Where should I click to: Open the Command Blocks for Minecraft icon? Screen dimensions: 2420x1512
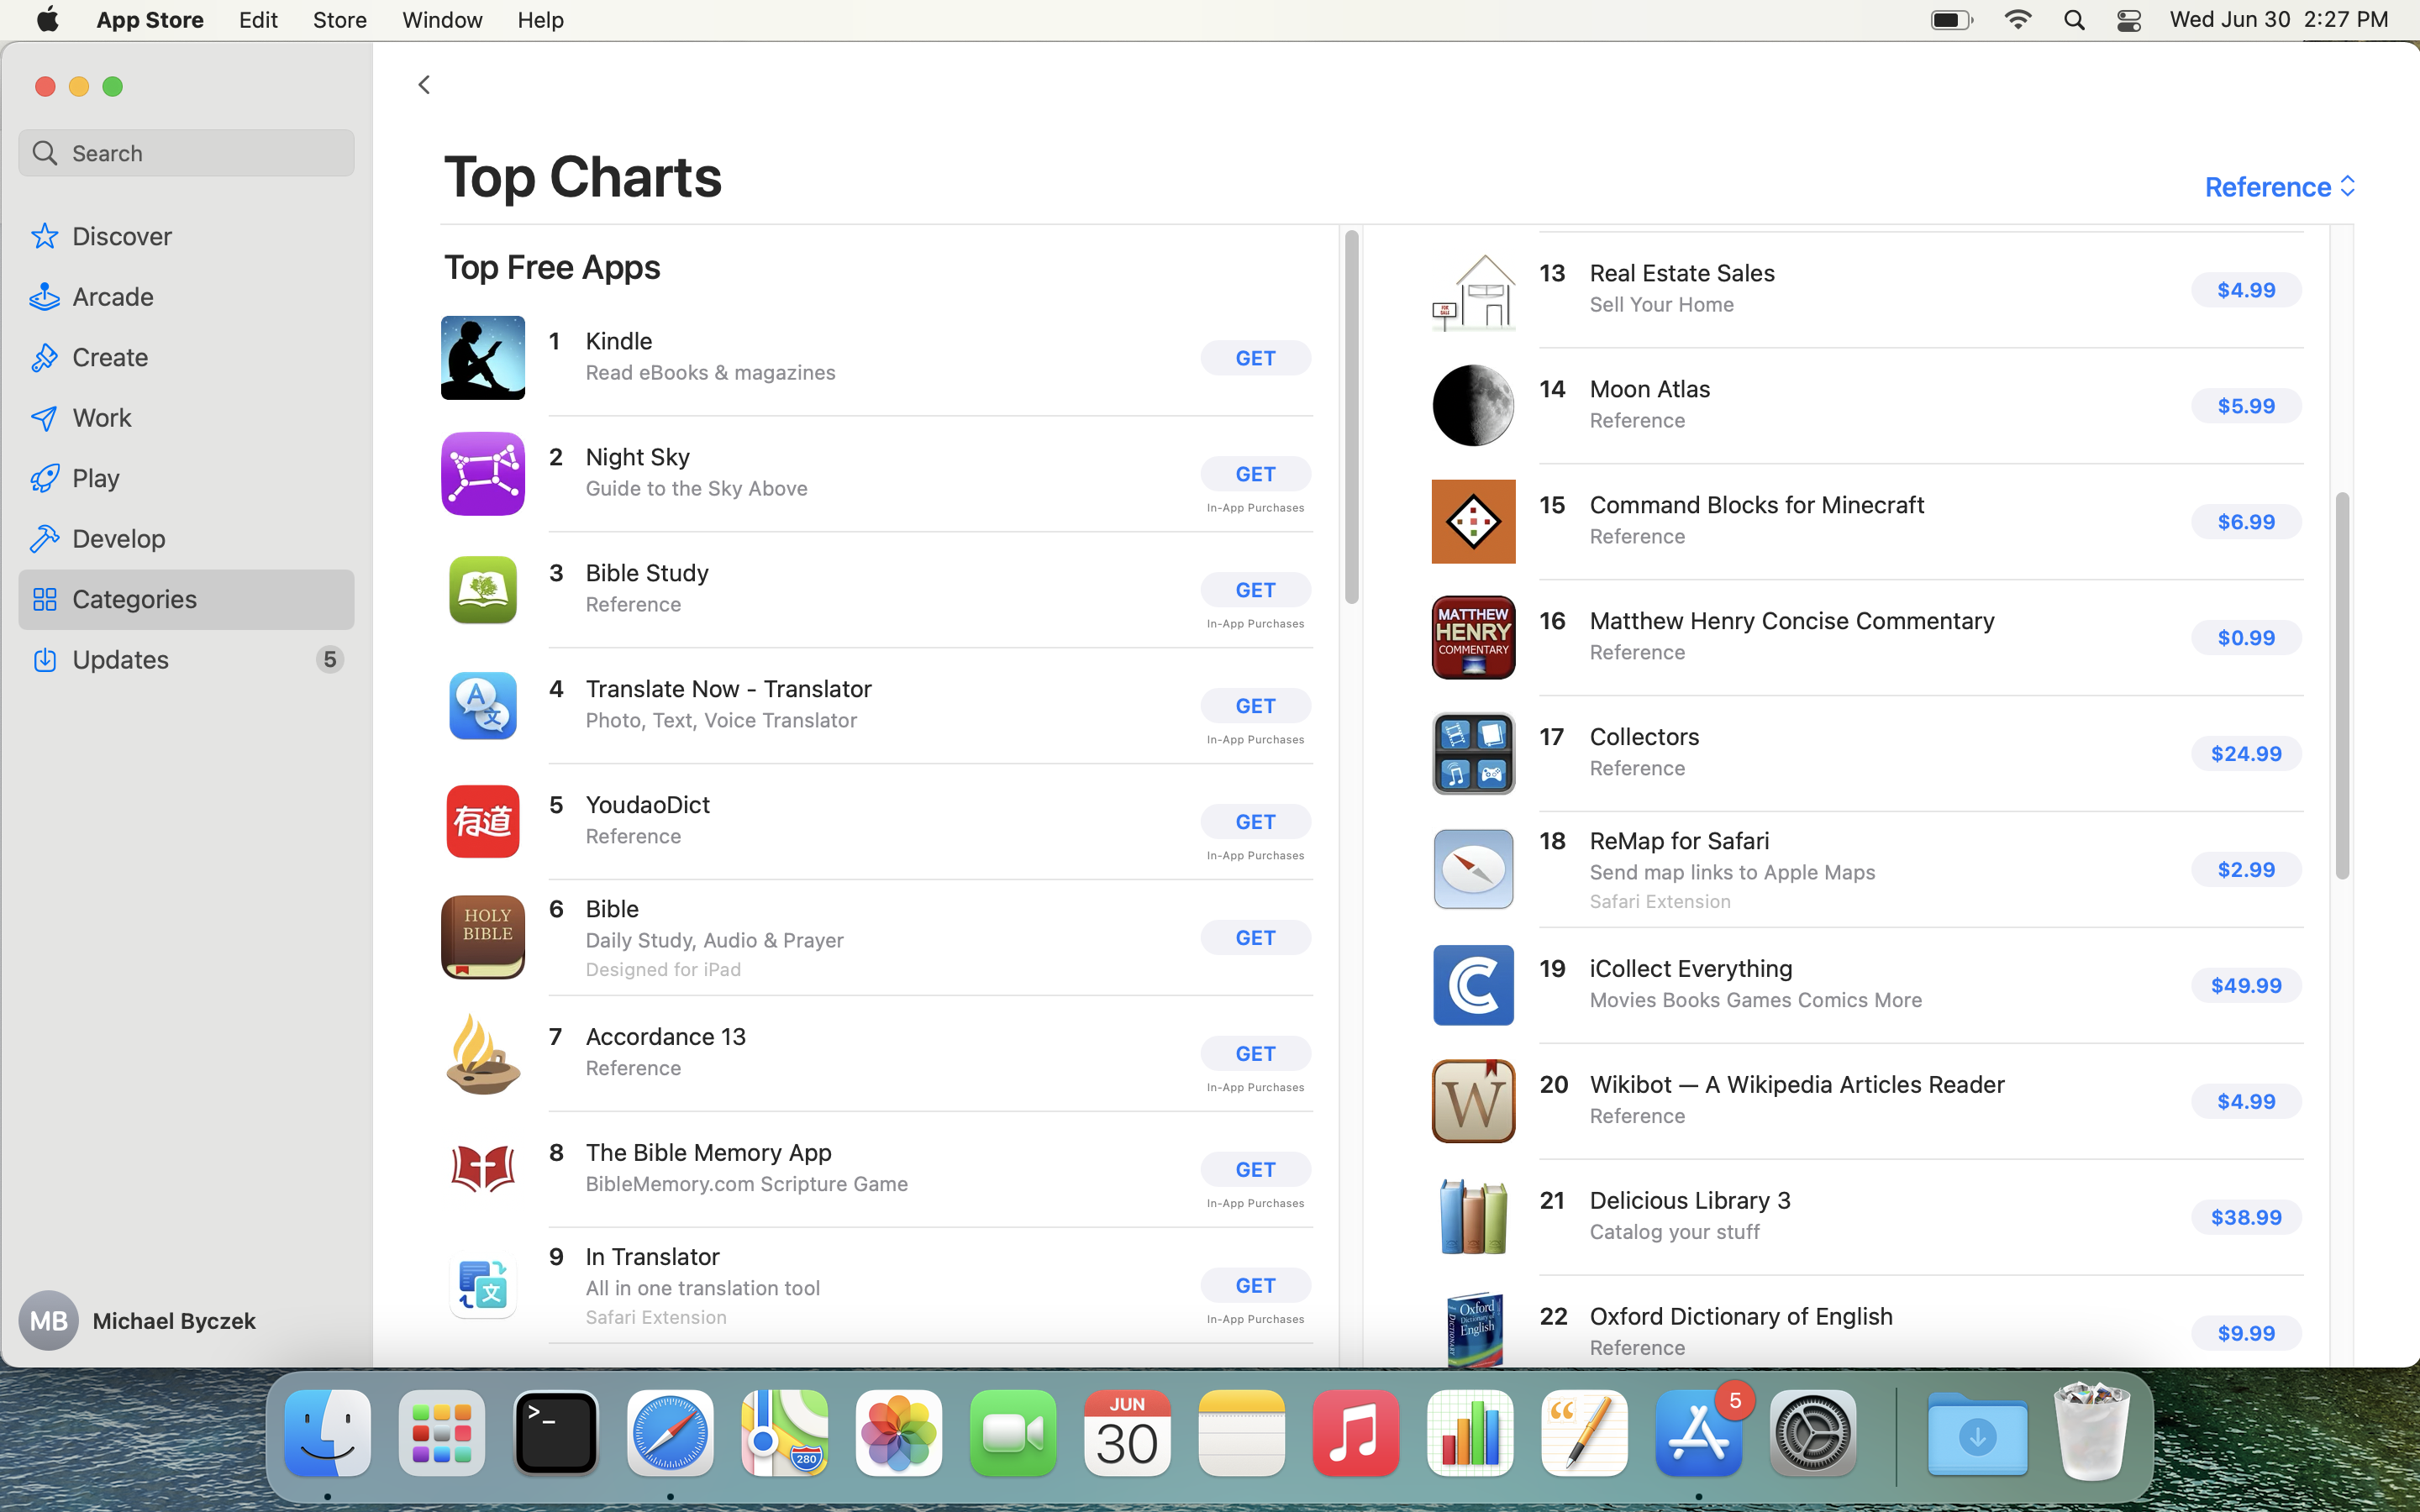pyautogui.click(x=1473, y=521)
